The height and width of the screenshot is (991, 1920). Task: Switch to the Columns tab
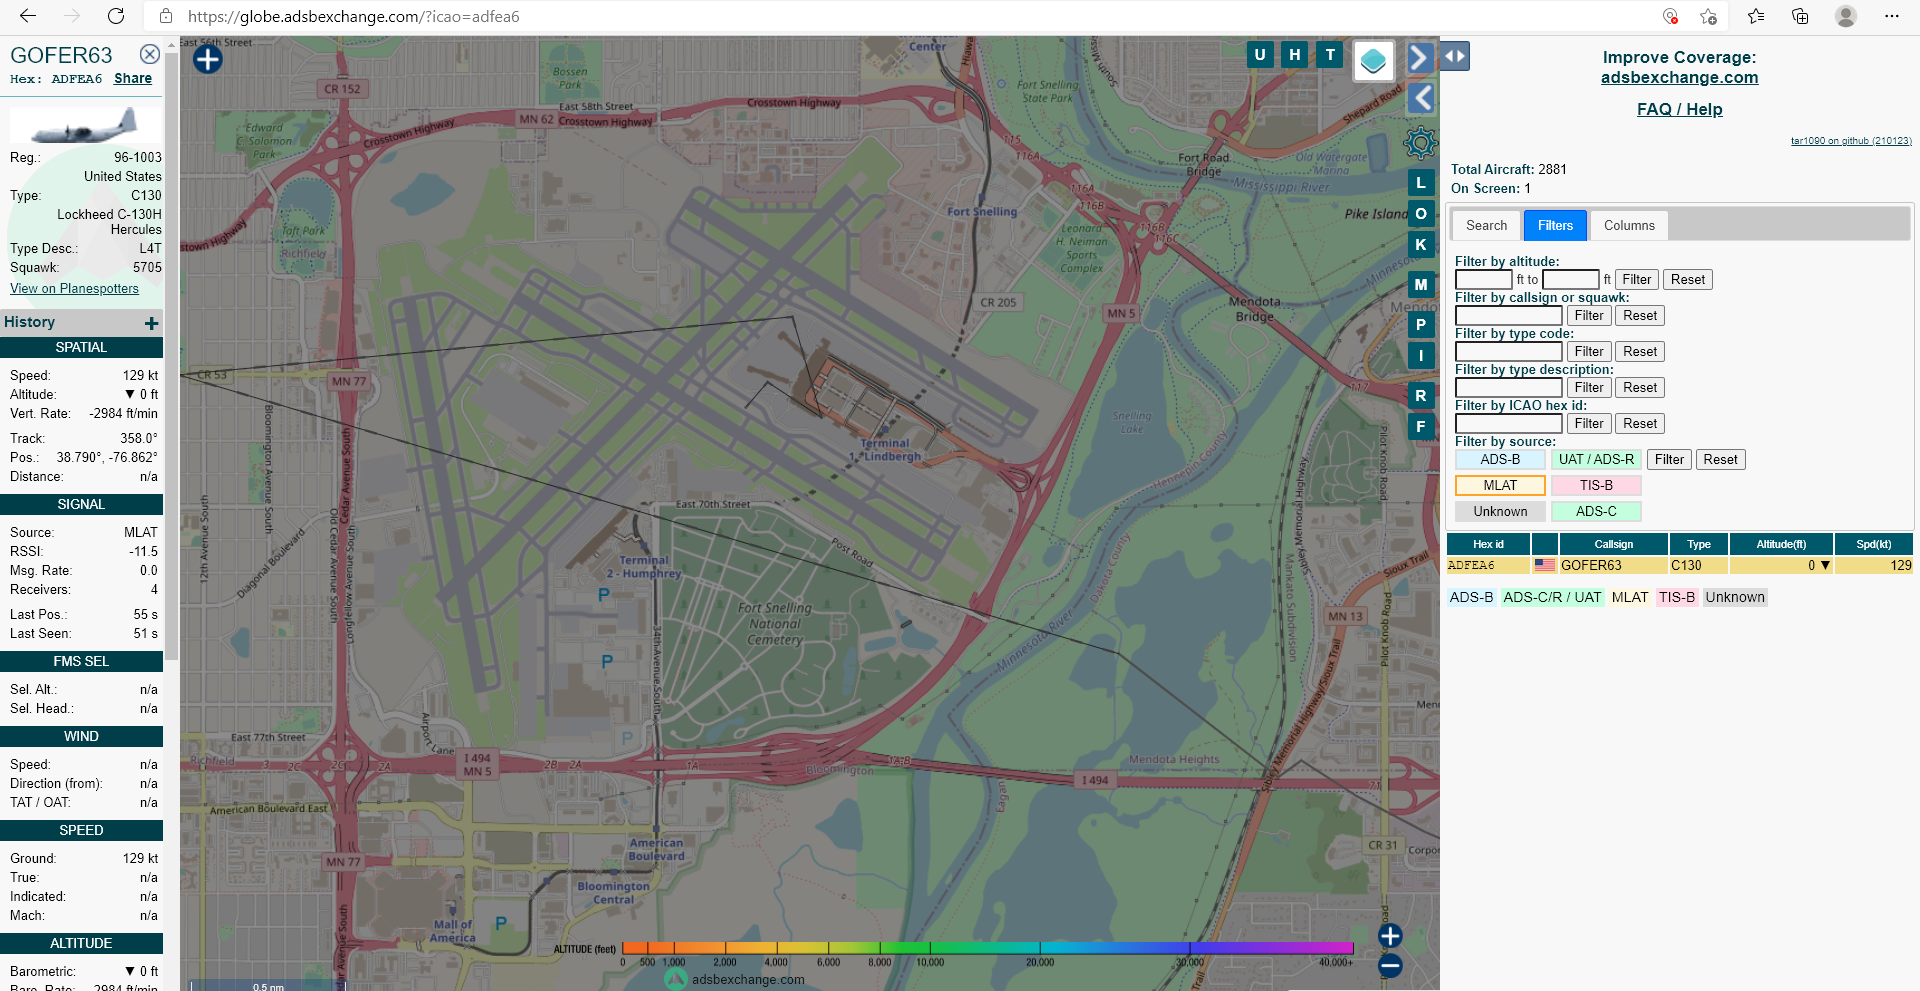(x=1629, y=225)
